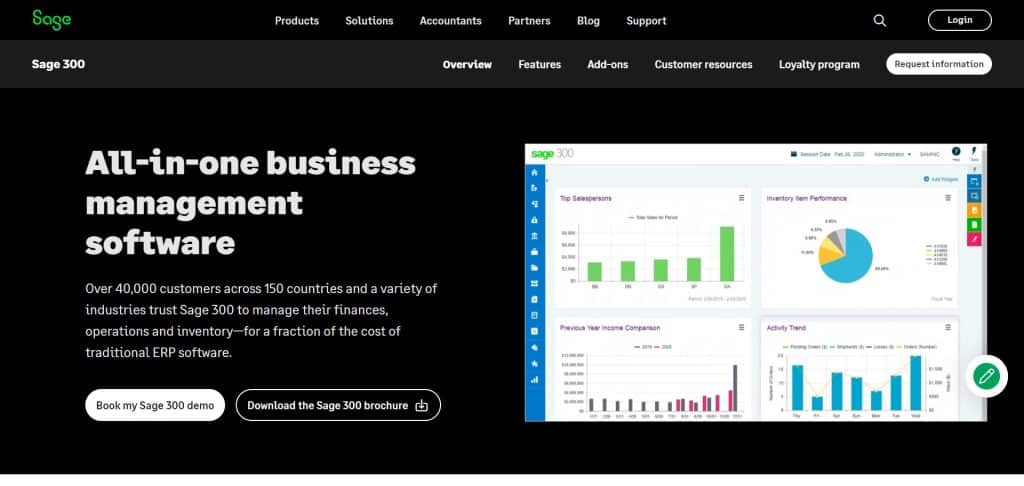Click the Top Salespersons widget title
The image size is (1024, 486).
[x=586, y=198]
